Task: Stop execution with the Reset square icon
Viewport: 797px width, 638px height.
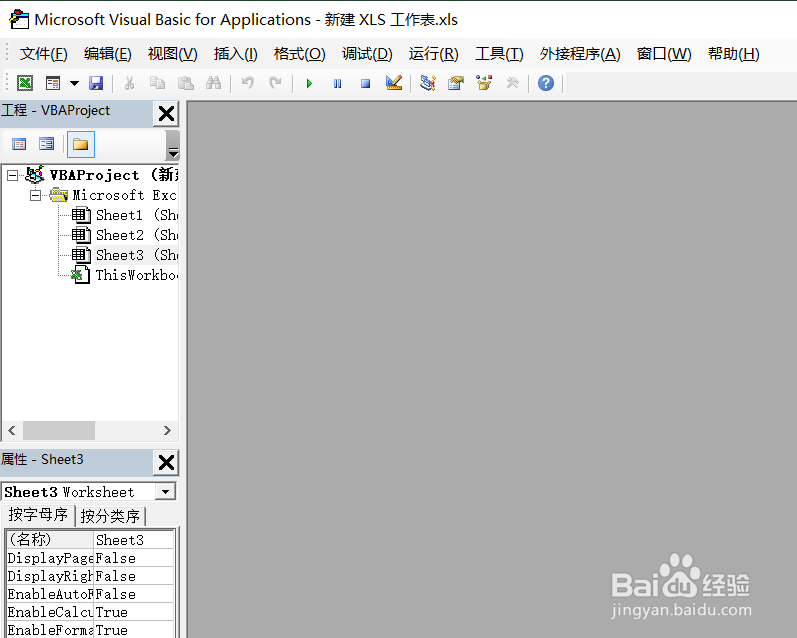Action: [365, 83]
